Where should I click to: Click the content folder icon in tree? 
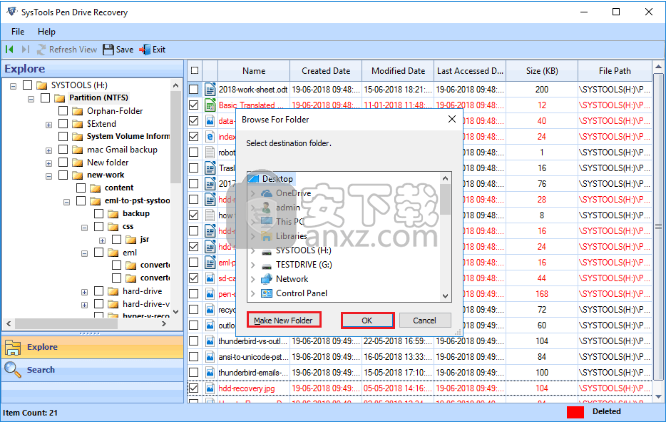pyautogui.click(x=96, y=188)
